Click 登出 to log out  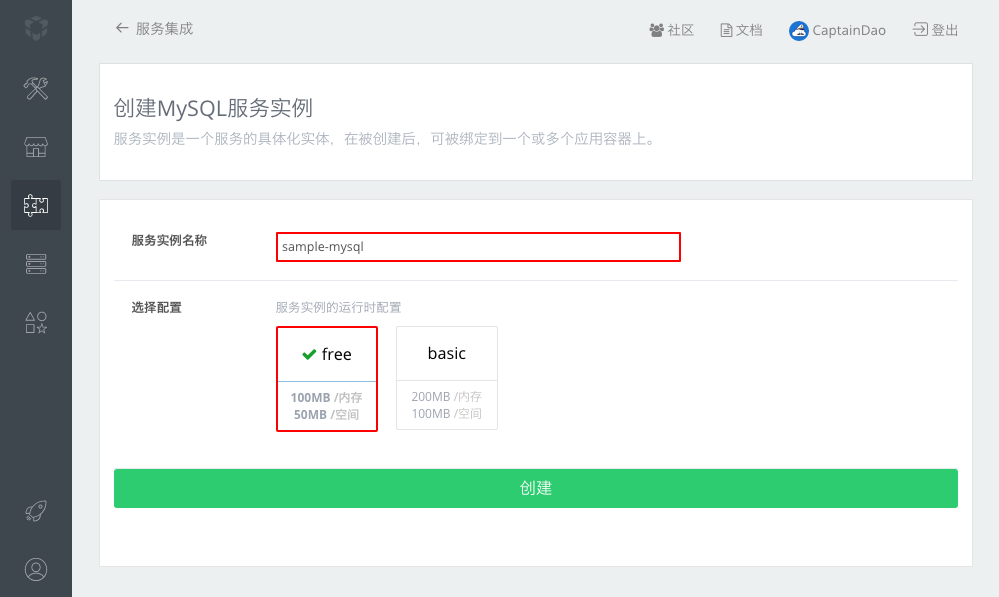(945, 30)
